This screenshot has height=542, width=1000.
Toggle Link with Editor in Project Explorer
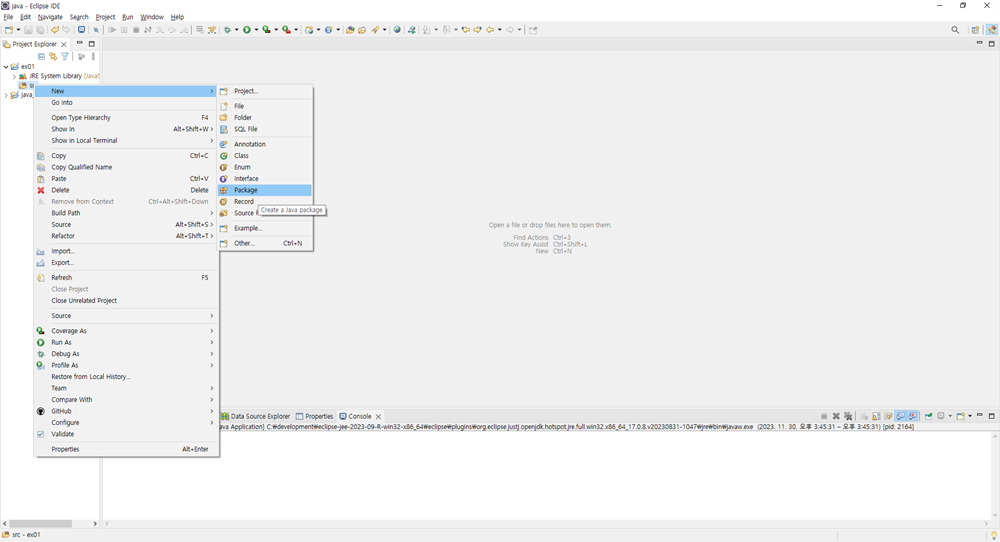click(53, 57)
